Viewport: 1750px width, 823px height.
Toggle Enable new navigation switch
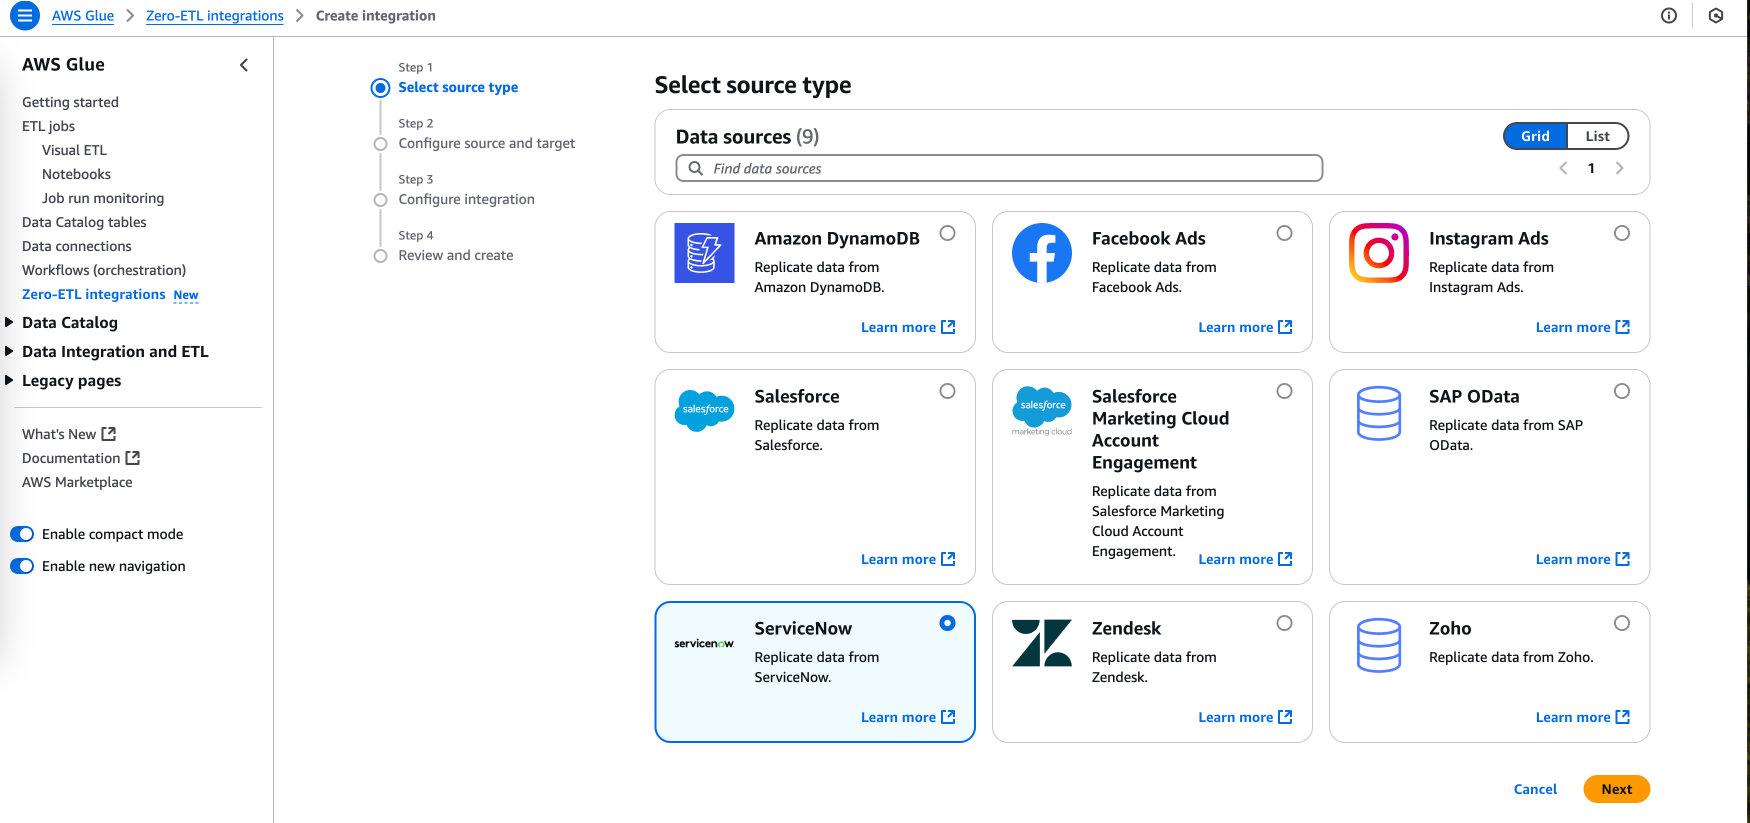[22, 566]
